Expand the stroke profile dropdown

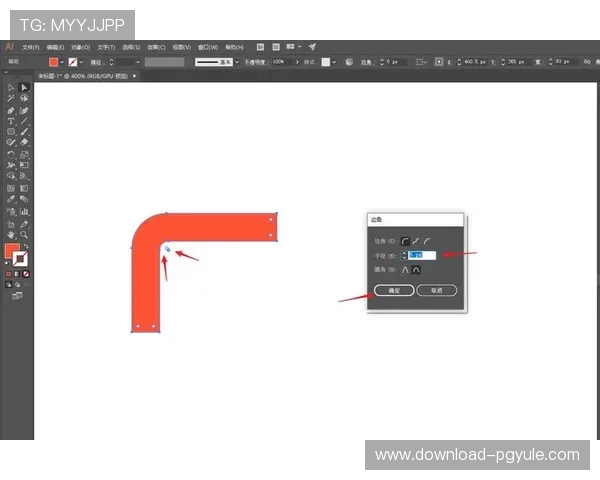click(238, 62)
